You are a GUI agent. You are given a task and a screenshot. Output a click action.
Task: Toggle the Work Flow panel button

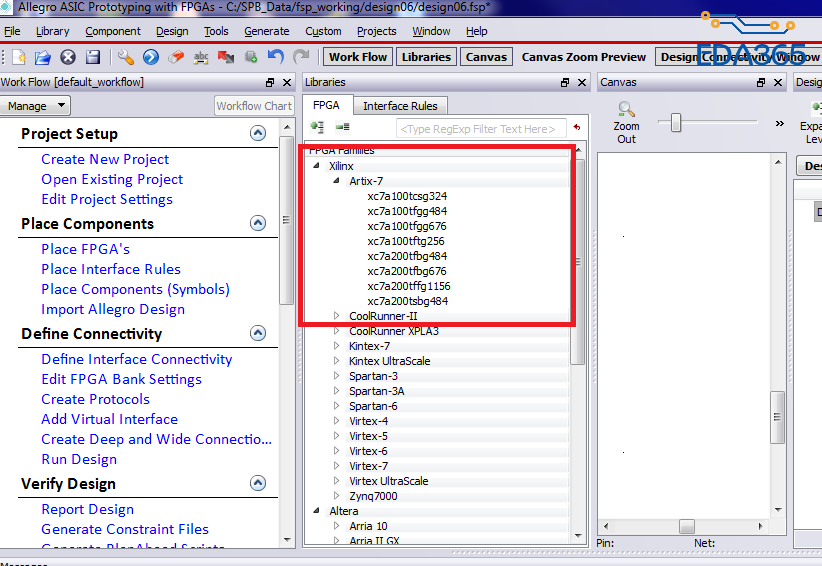click(358, 57)
